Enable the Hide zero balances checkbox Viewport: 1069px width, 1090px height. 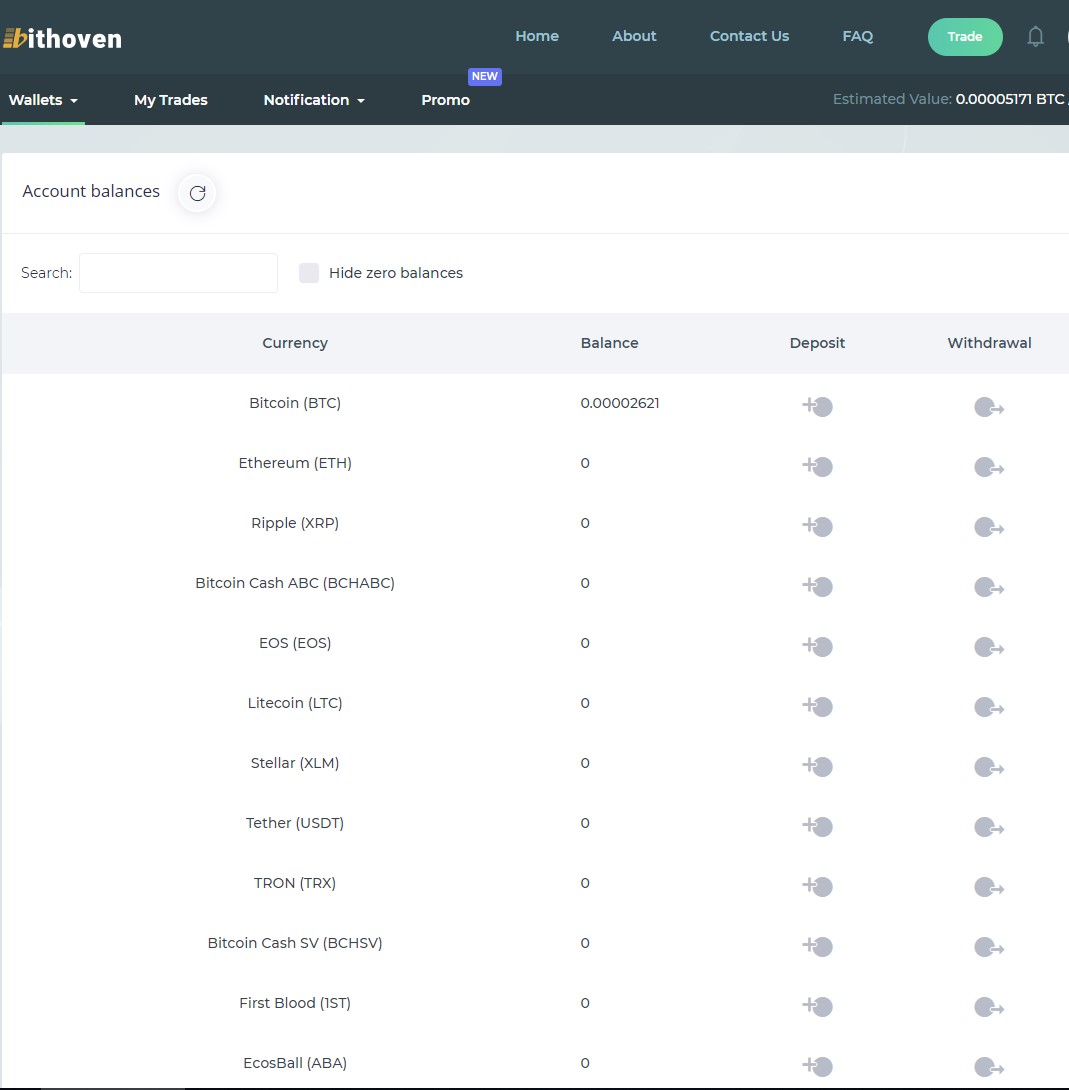[309, 273]
